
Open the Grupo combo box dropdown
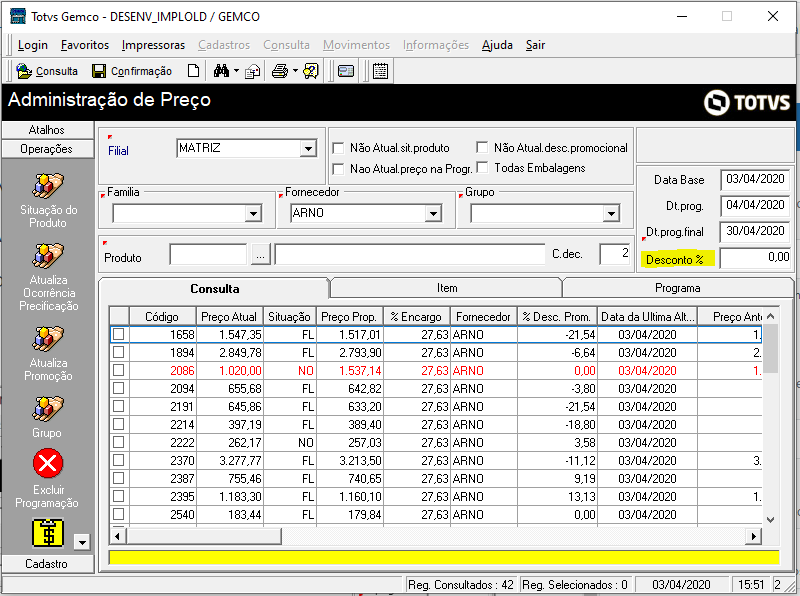click(611, 213)
